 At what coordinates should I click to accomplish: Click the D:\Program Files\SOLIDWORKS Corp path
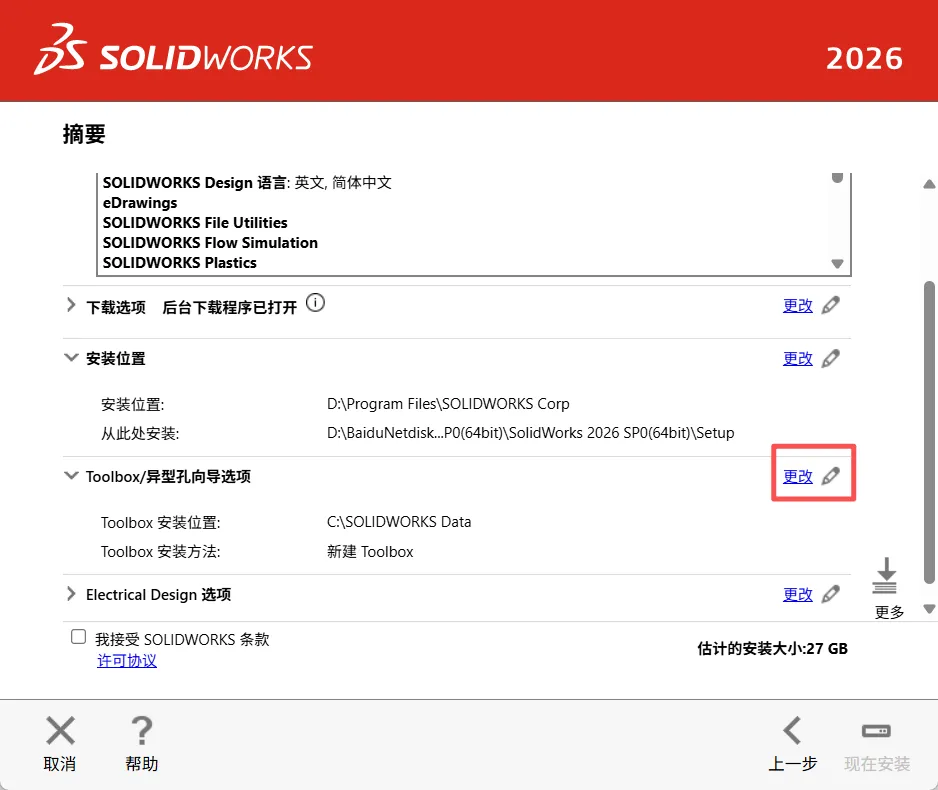[448, 404]
